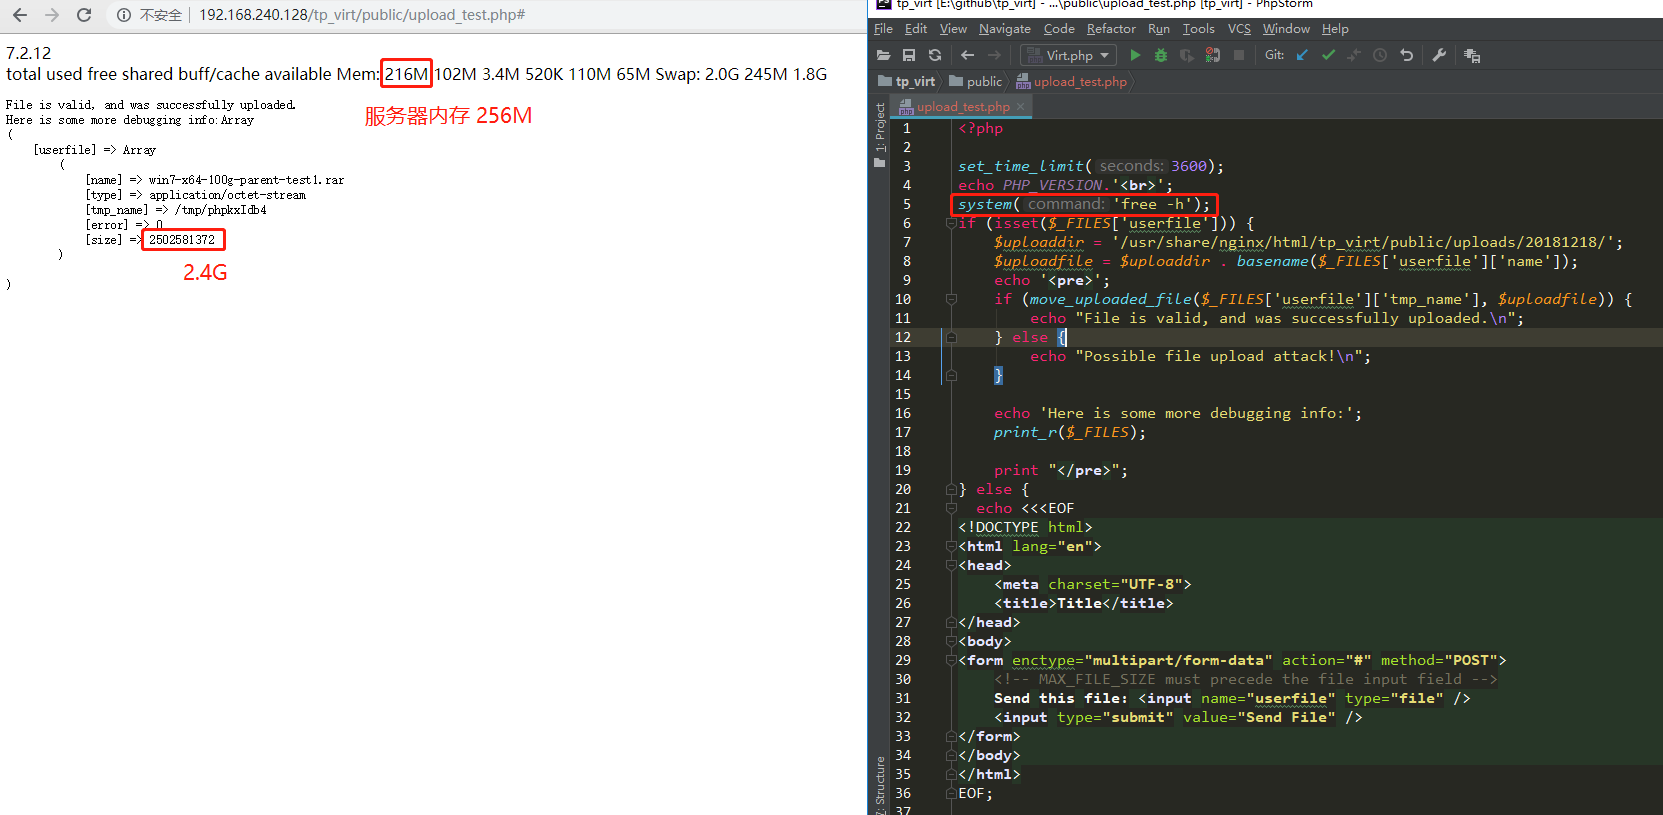Open the Window menu
1663x815 pixels.
pyautogui.click(x=1286, y=29)
